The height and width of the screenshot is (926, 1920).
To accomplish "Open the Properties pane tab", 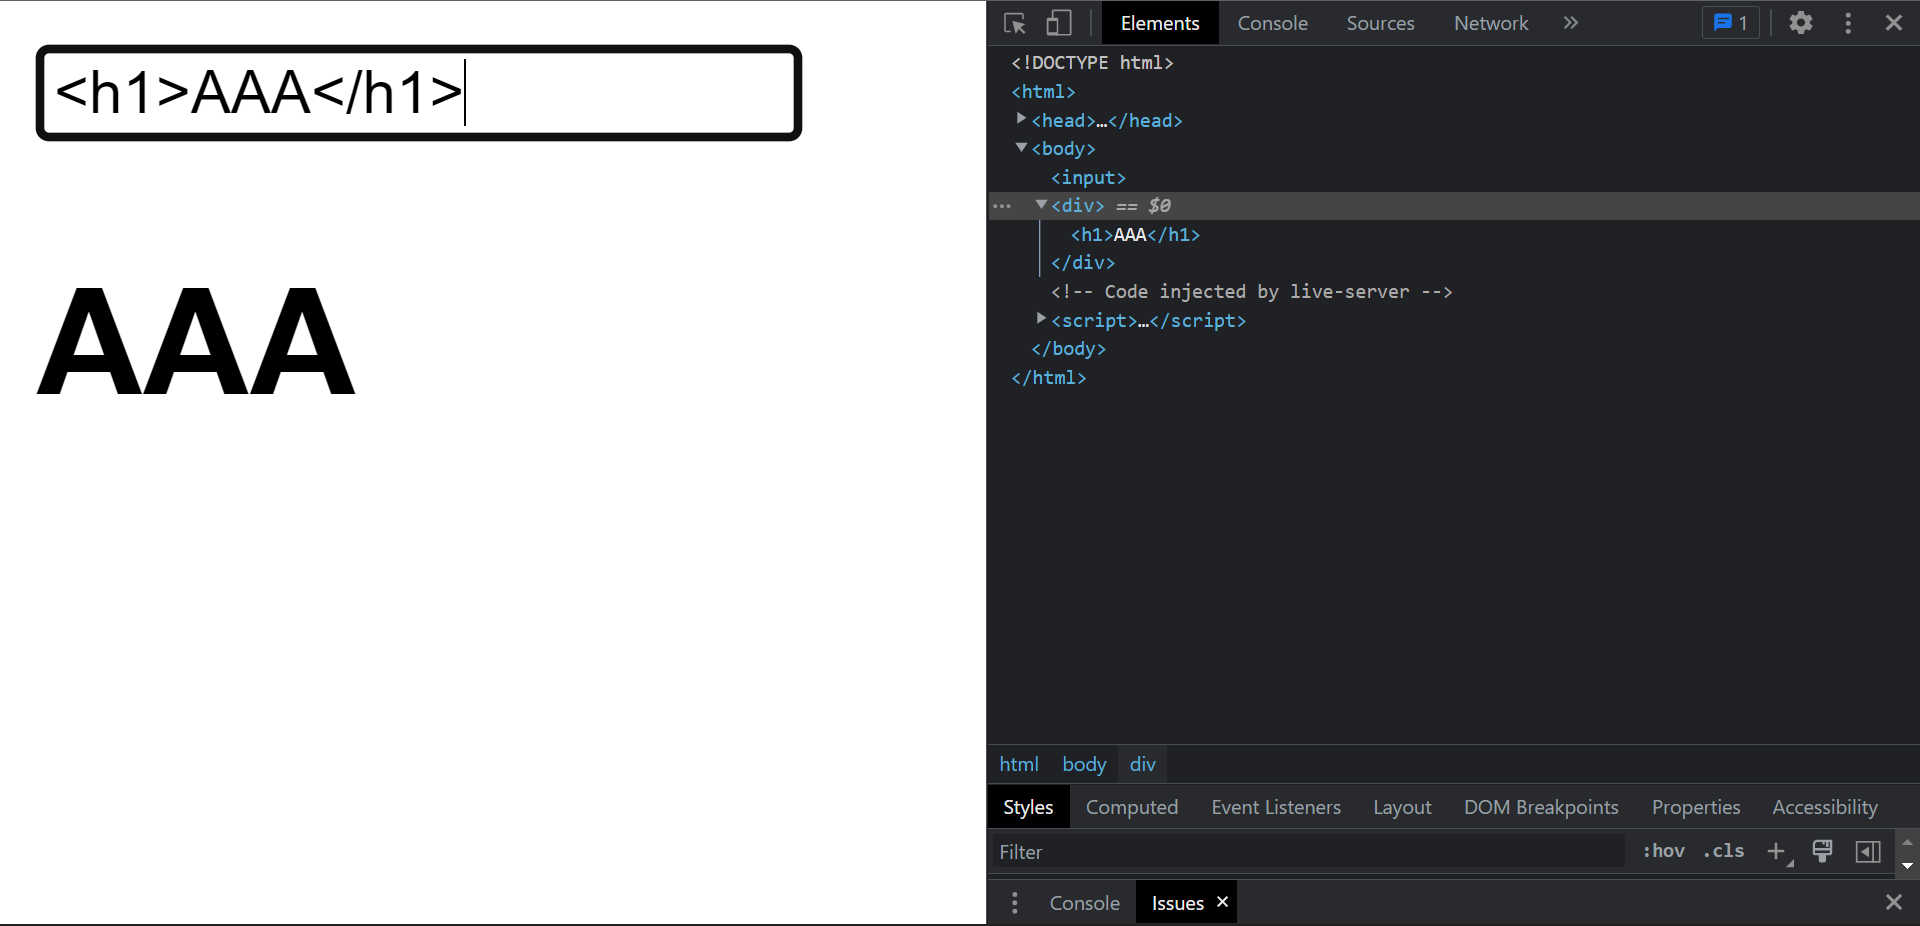I will [x=1696, y=807].
